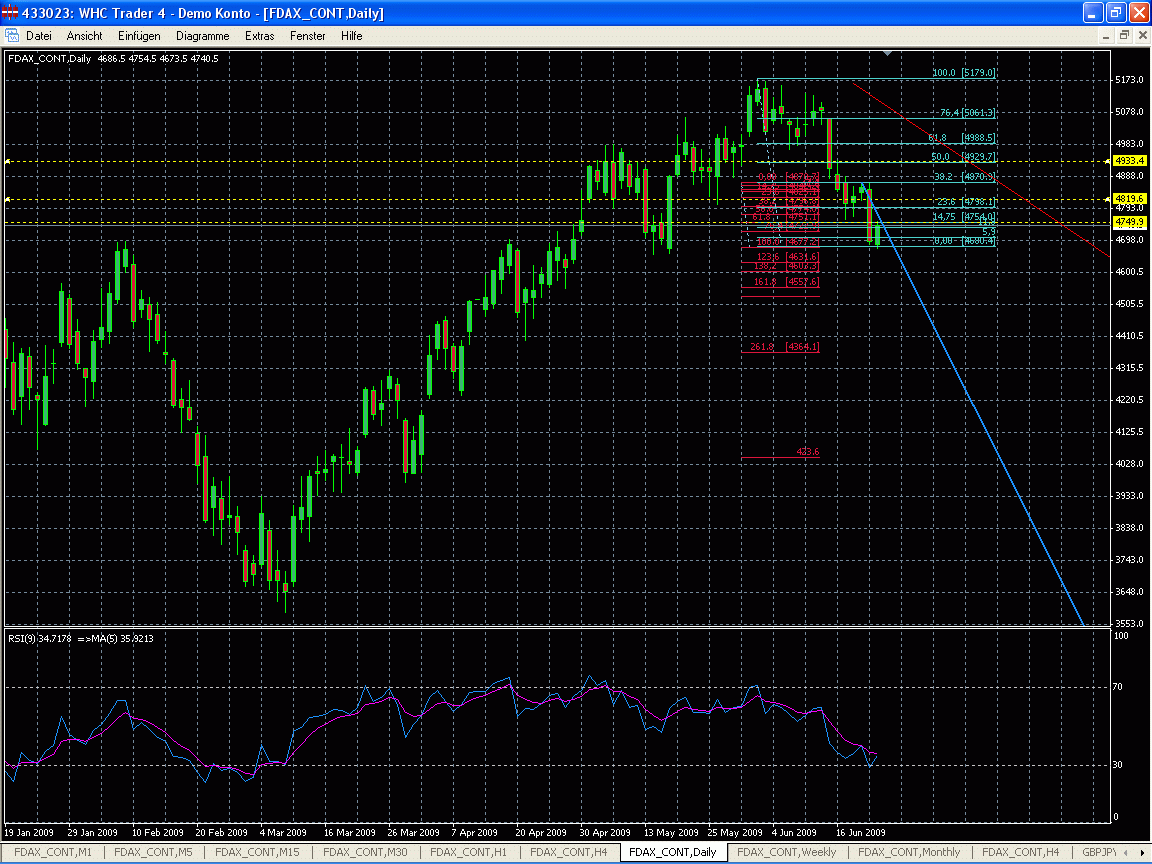Click the Fibonacci level 100.0 [5179.0] label
Image resolution: width=1152 pixels, height=864 pixels.
[x=963, y=73]
